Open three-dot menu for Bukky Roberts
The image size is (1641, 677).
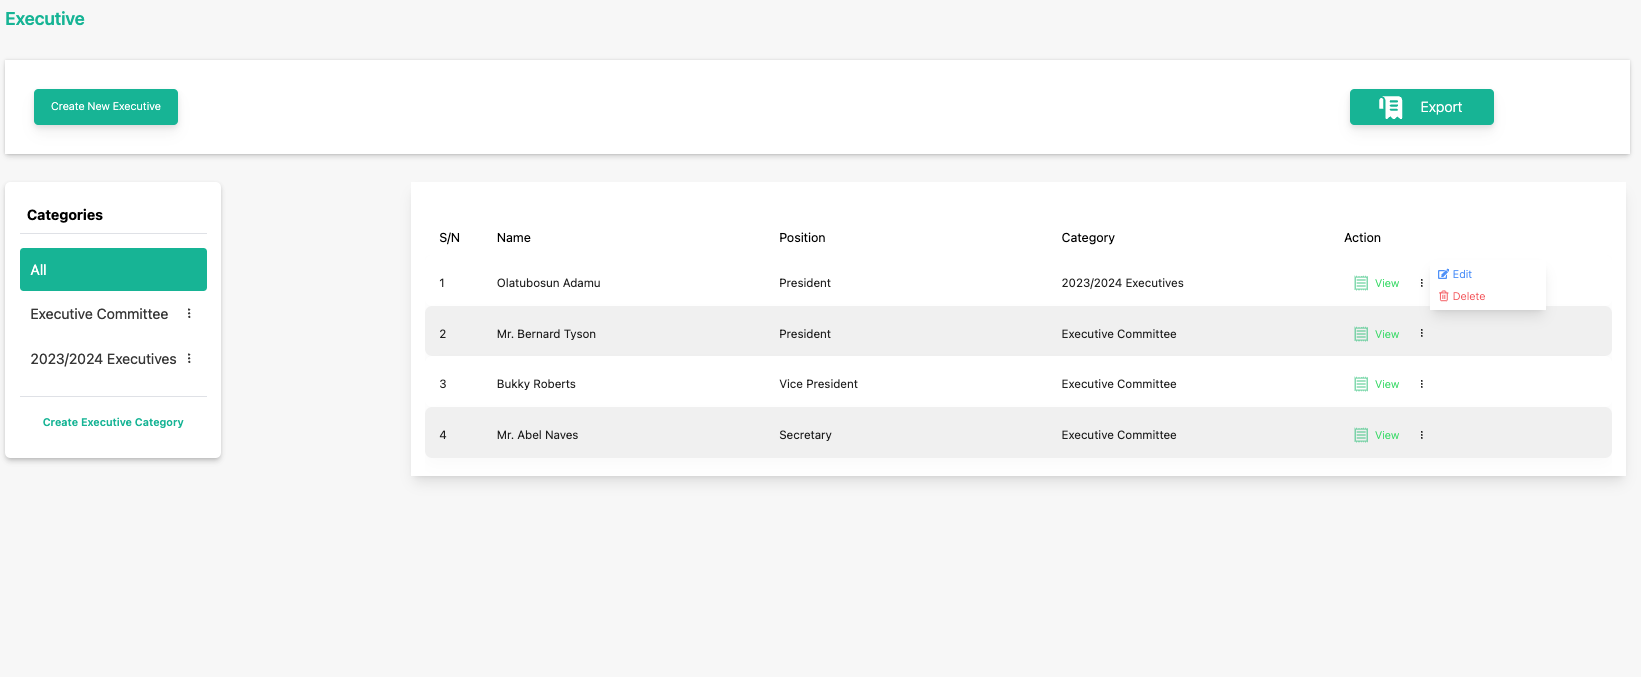[1421, 384]
